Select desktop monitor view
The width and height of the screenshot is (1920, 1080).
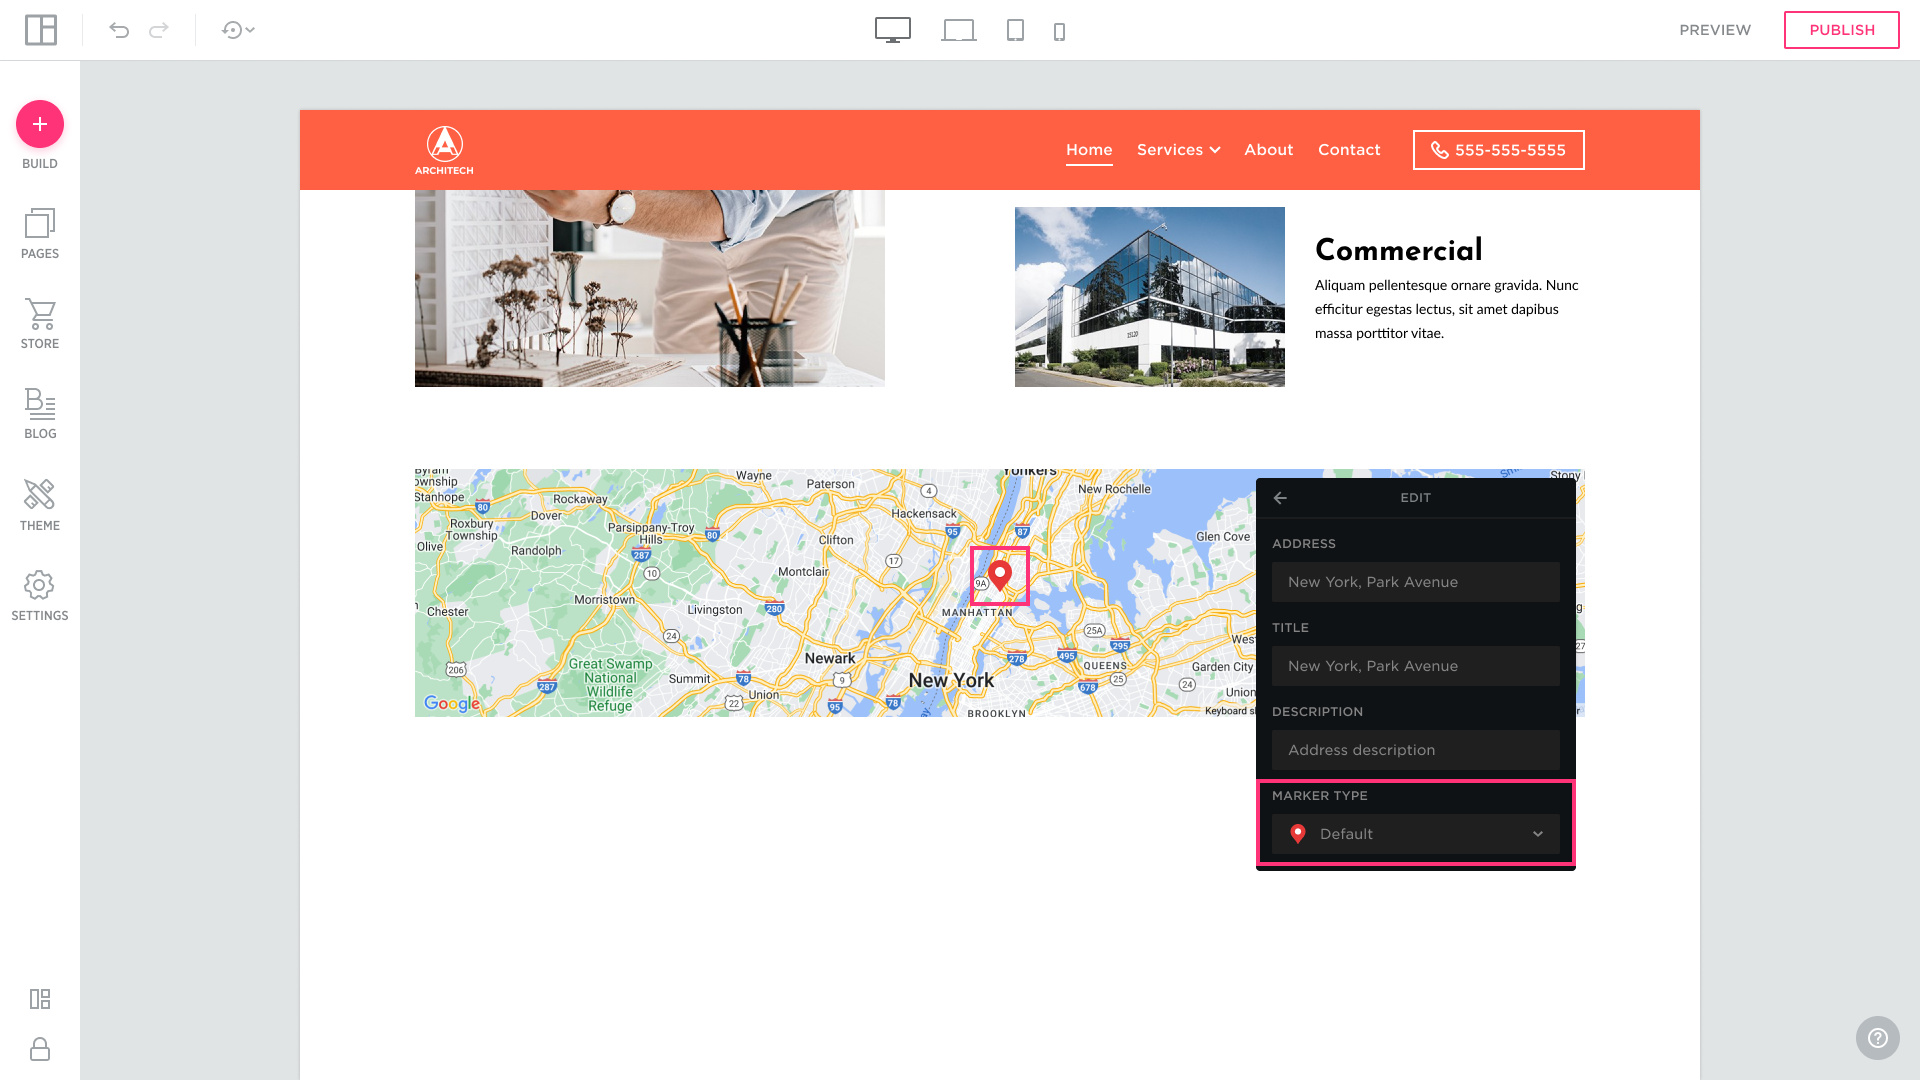892,30
